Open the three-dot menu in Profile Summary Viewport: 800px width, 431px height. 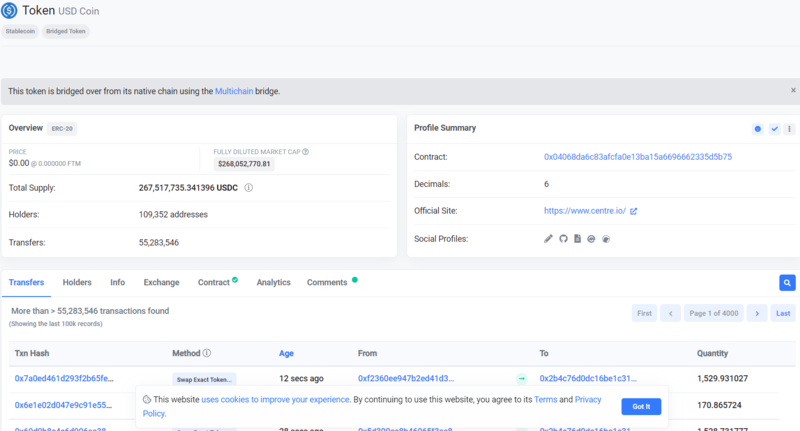[x=789, y=129]
